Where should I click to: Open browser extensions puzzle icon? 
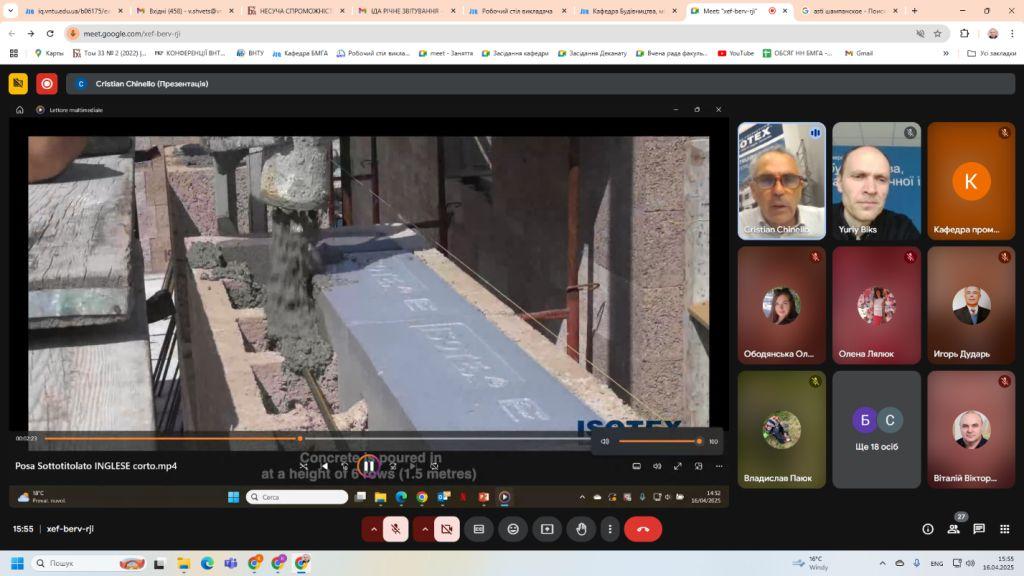coord(964,33)
